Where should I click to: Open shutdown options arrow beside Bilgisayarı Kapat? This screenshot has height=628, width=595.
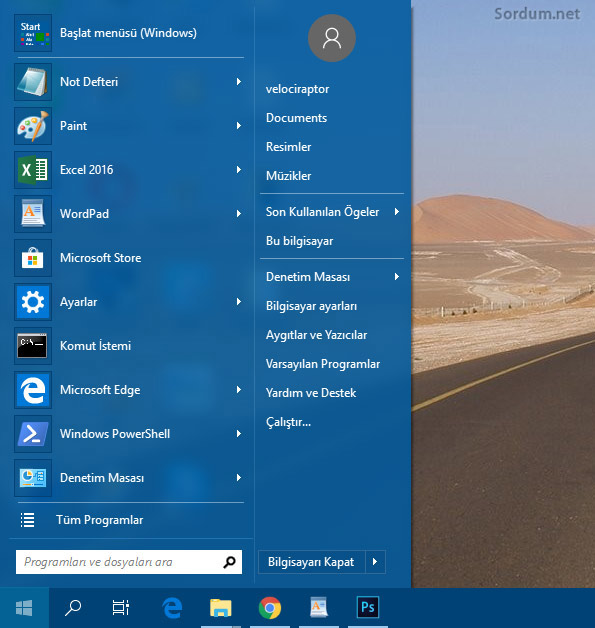[375, 562]
